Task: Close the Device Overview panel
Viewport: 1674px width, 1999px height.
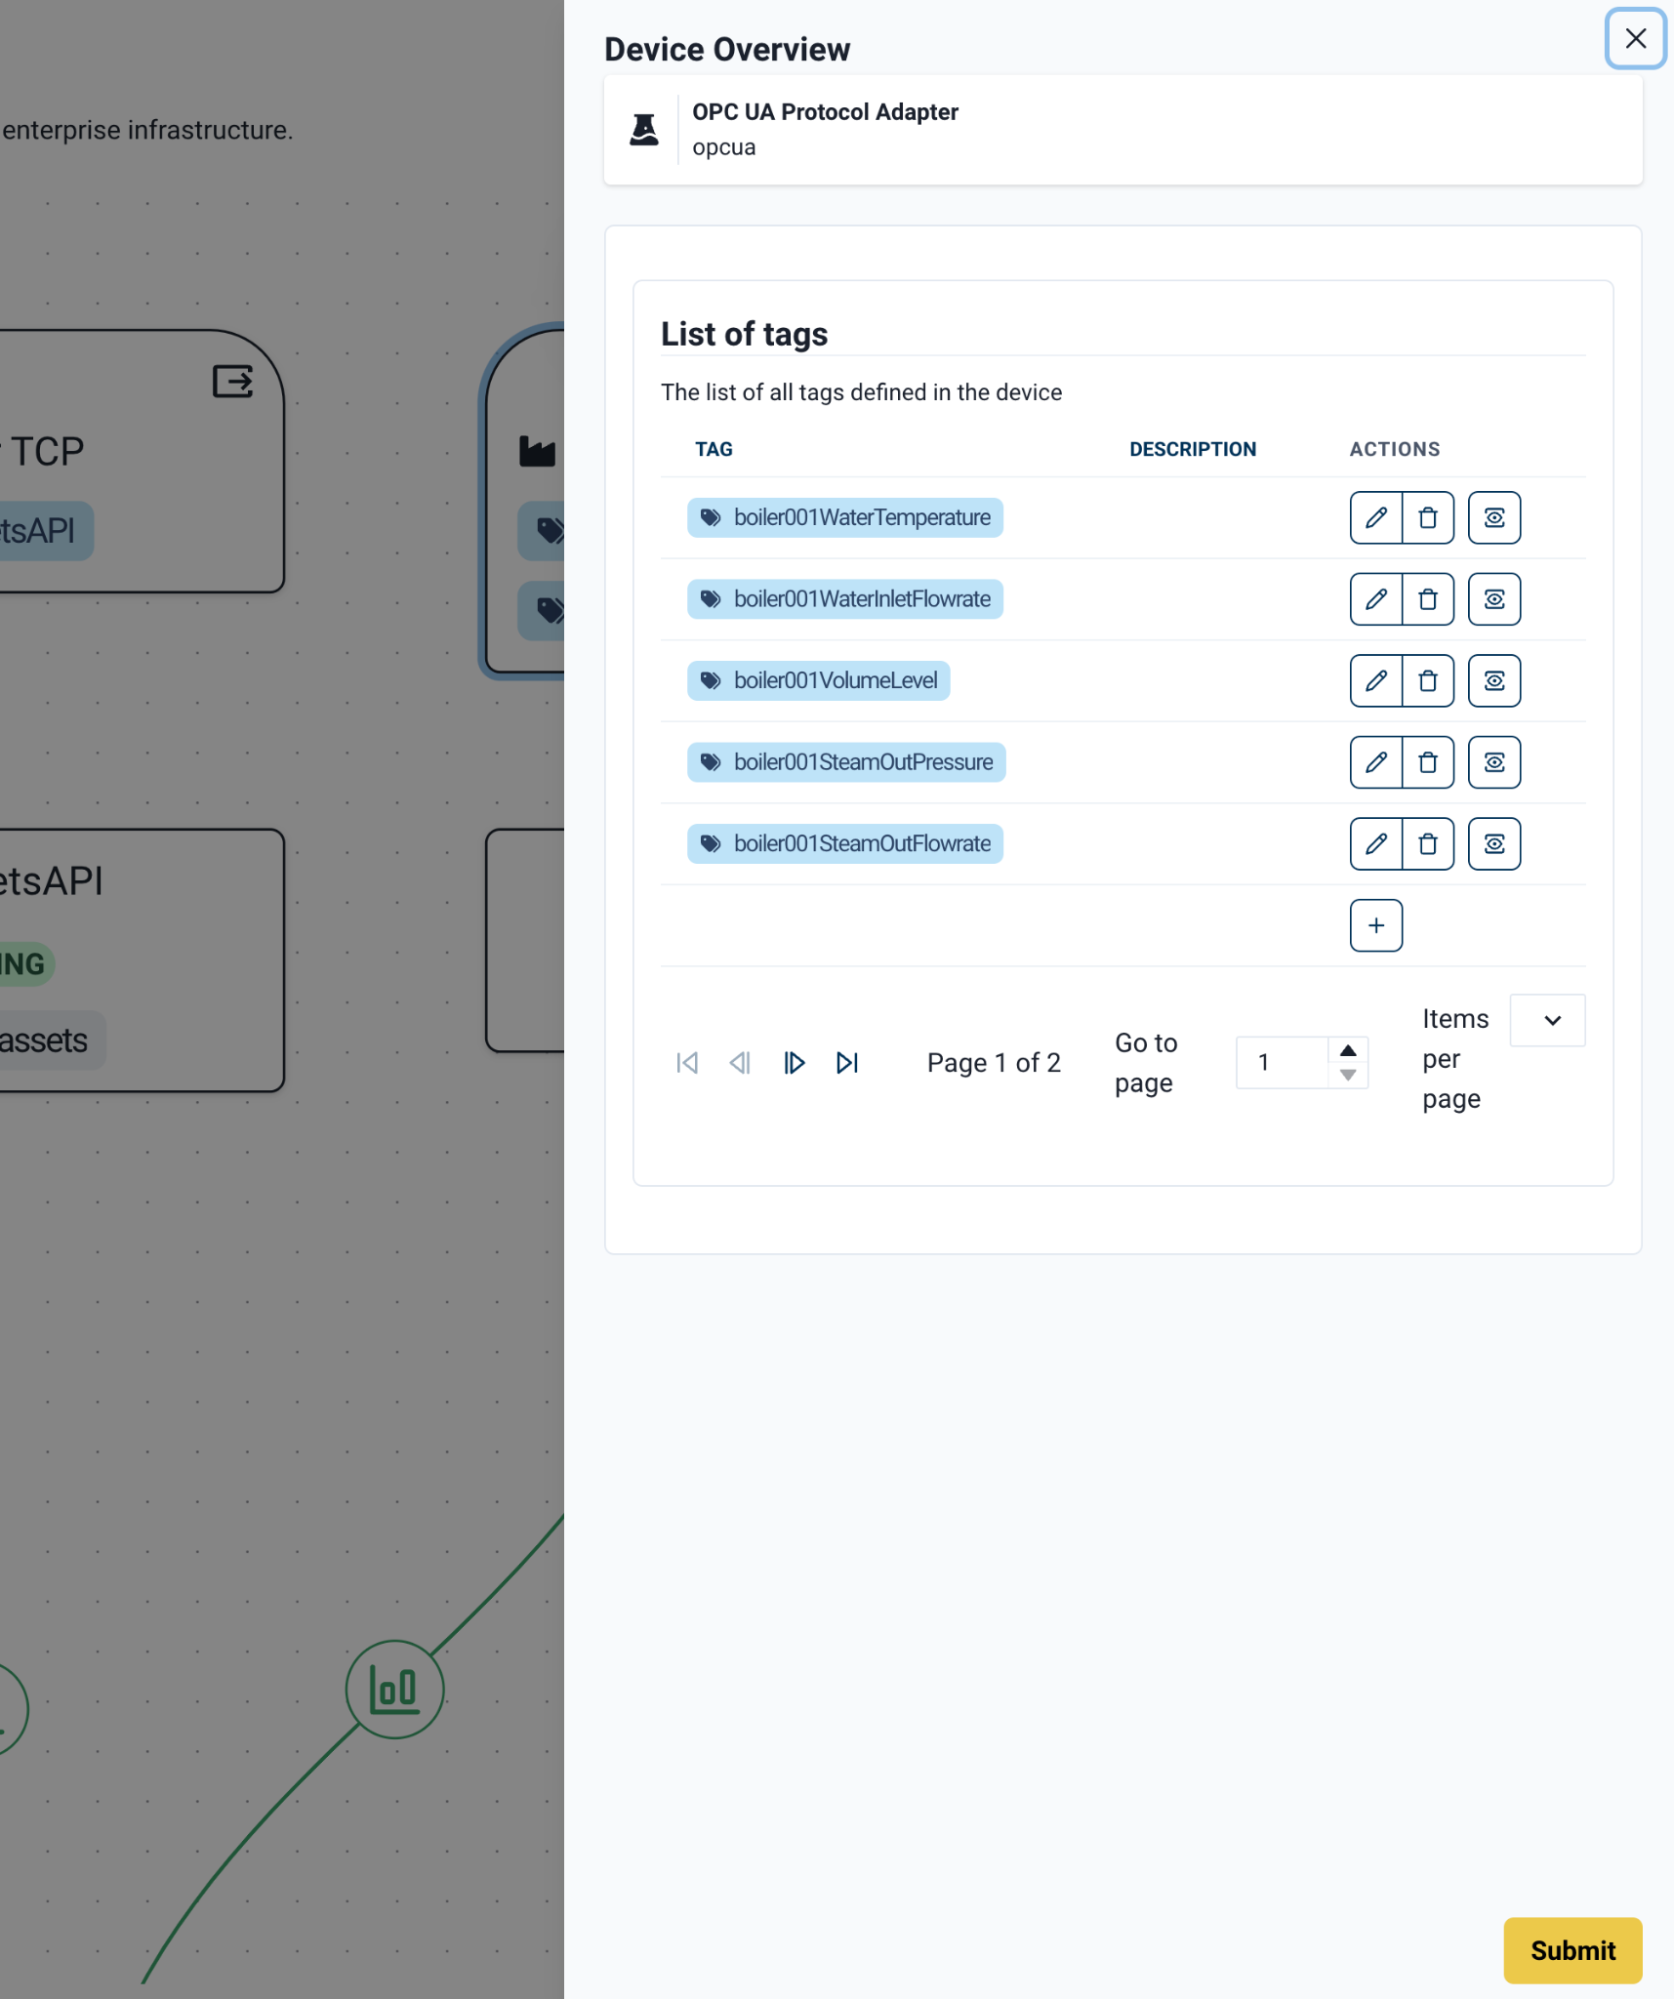Action: (x=1634, y=39)
